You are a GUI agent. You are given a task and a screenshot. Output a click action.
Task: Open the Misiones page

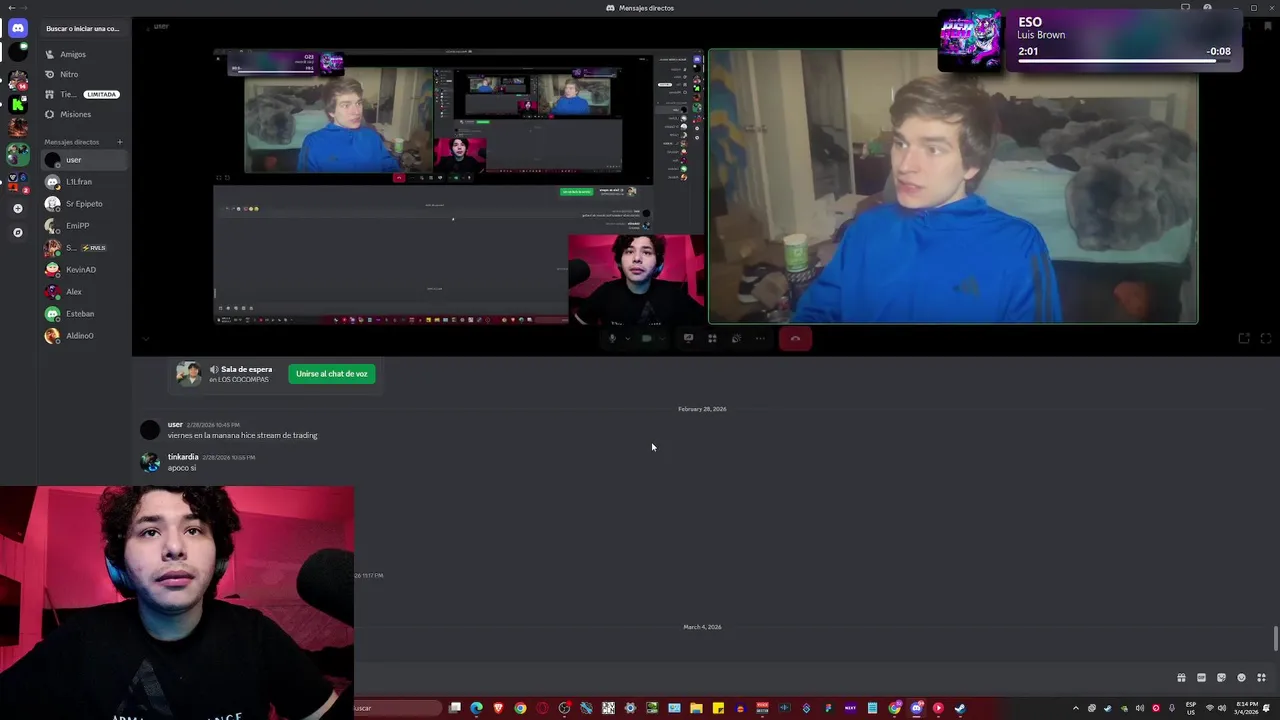(x=84, y=114)
